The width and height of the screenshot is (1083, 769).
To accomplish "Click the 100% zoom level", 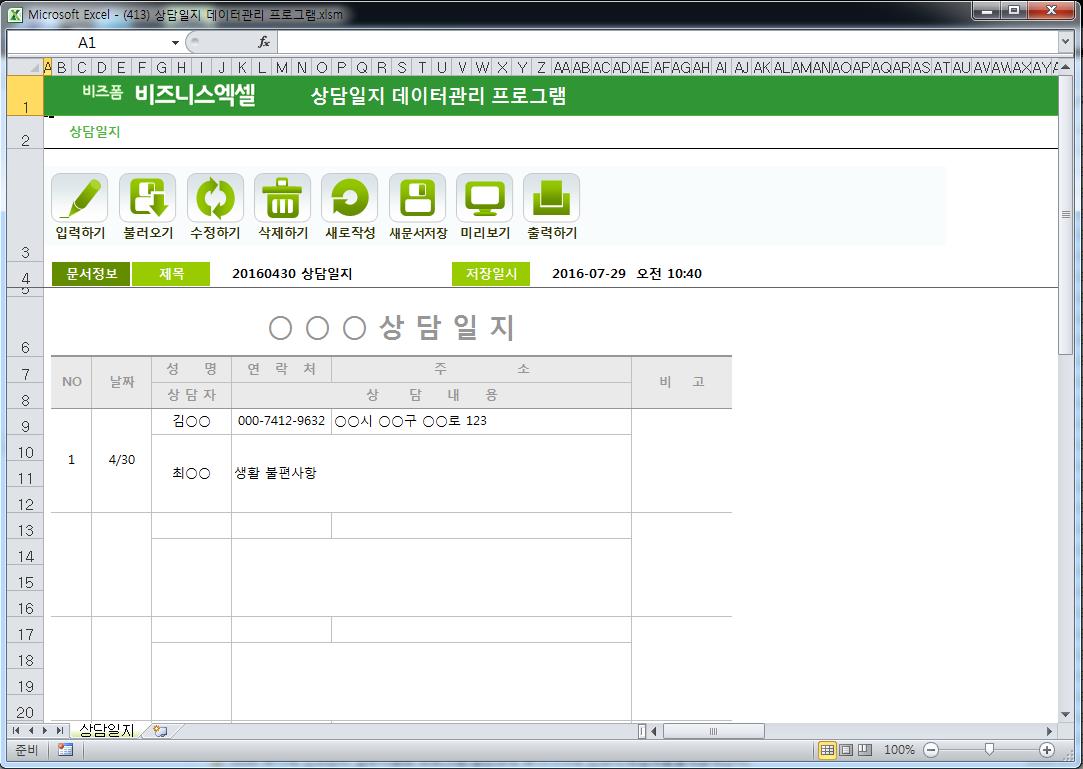I will point(899,750).
